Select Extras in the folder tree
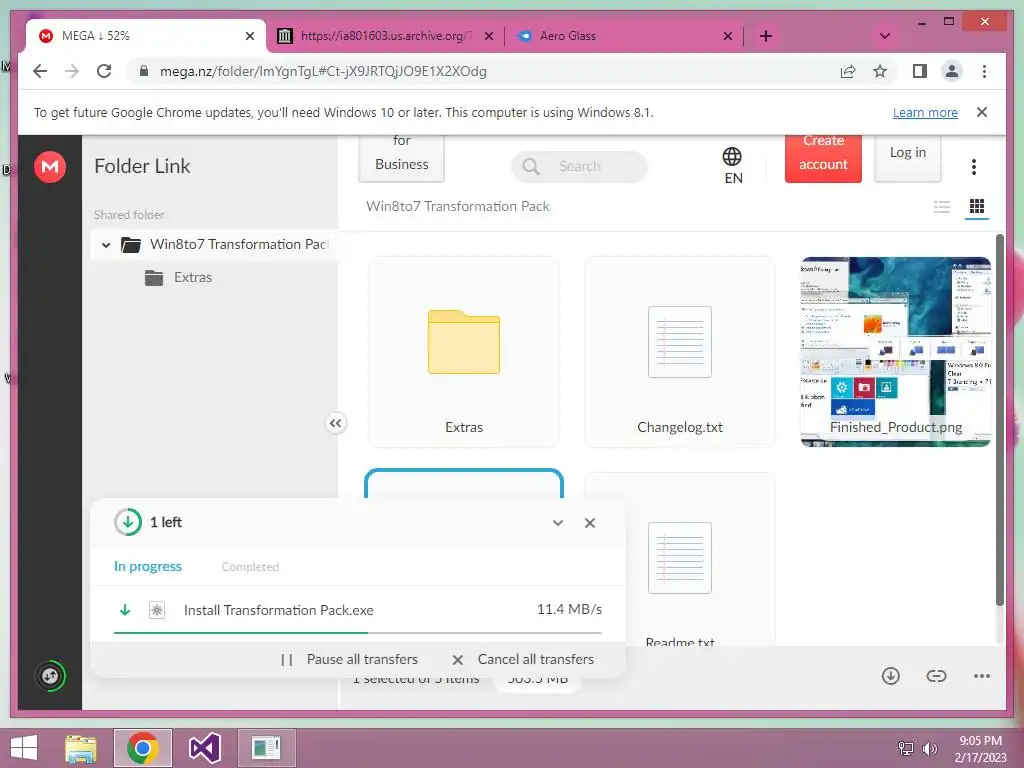The image size is (1024, 768). [x=193, y=278]
